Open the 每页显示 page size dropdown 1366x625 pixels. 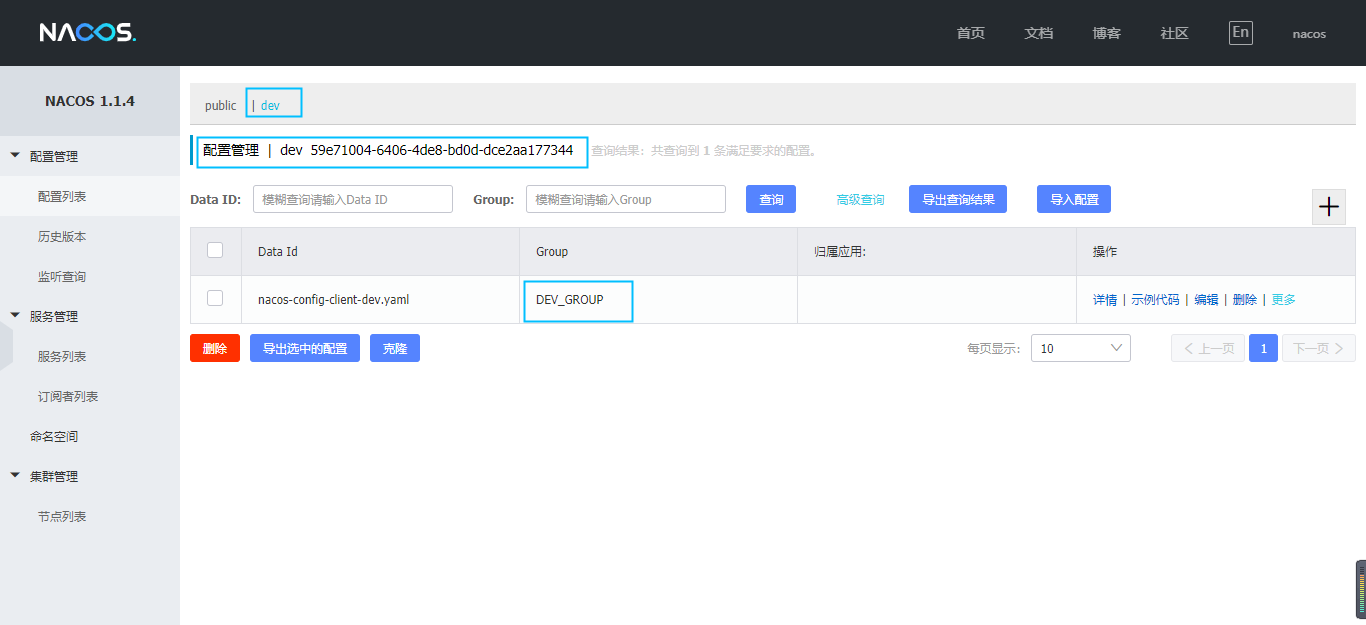1080,348
